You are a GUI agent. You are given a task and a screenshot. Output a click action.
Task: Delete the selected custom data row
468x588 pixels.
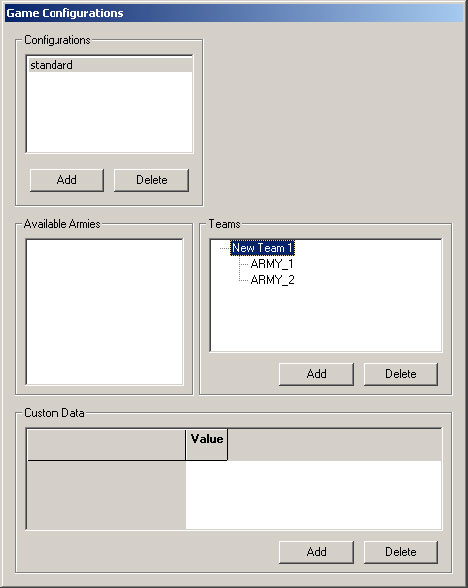pos(400,552)
